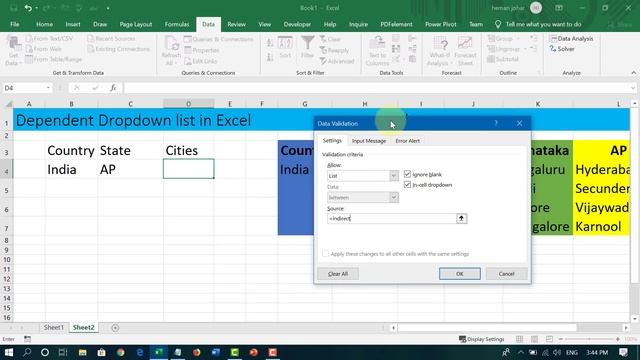Open the action center notification icon

point(623,352)
